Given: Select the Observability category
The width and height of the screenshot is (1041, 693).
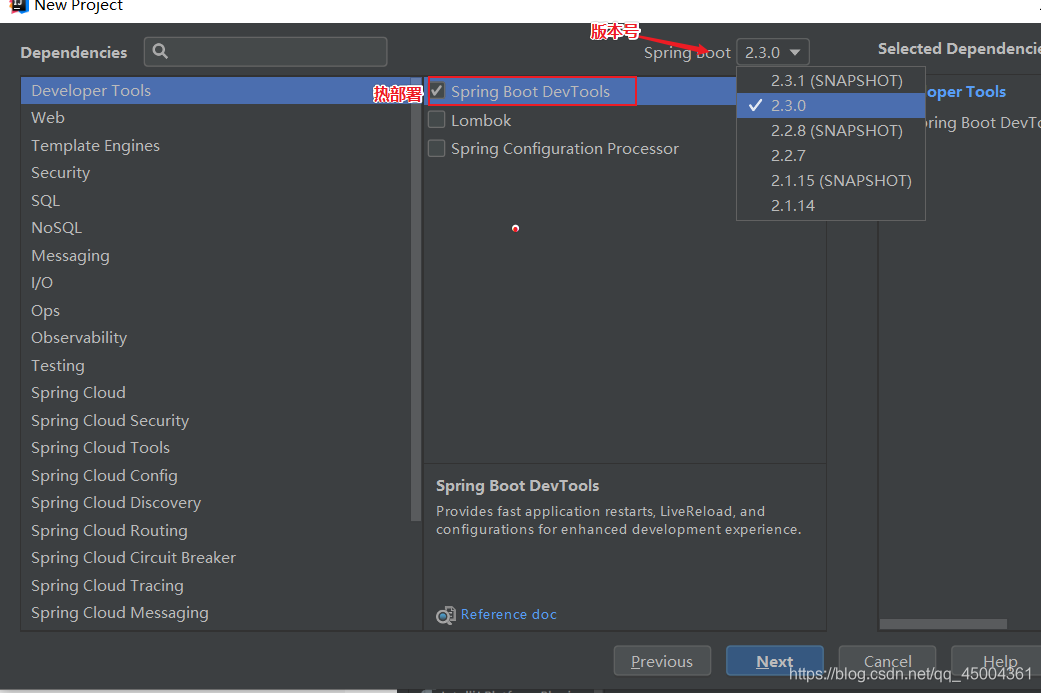Looking at the screenshot, I should tap(216, 338).
